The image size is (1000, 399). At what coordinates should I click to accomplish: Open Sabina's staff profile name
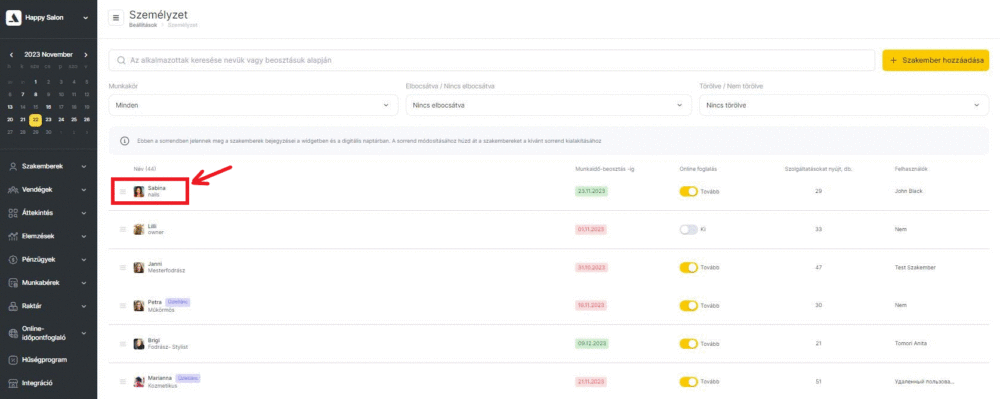(x=157, y=188)
